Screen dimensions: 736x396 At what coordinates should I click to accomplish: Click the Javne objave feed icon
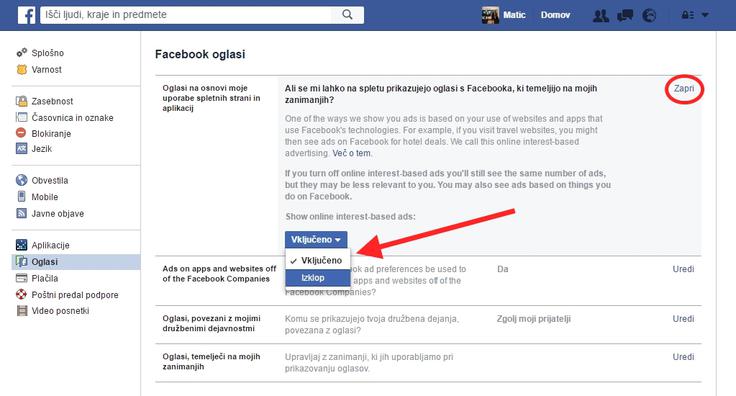22,213
